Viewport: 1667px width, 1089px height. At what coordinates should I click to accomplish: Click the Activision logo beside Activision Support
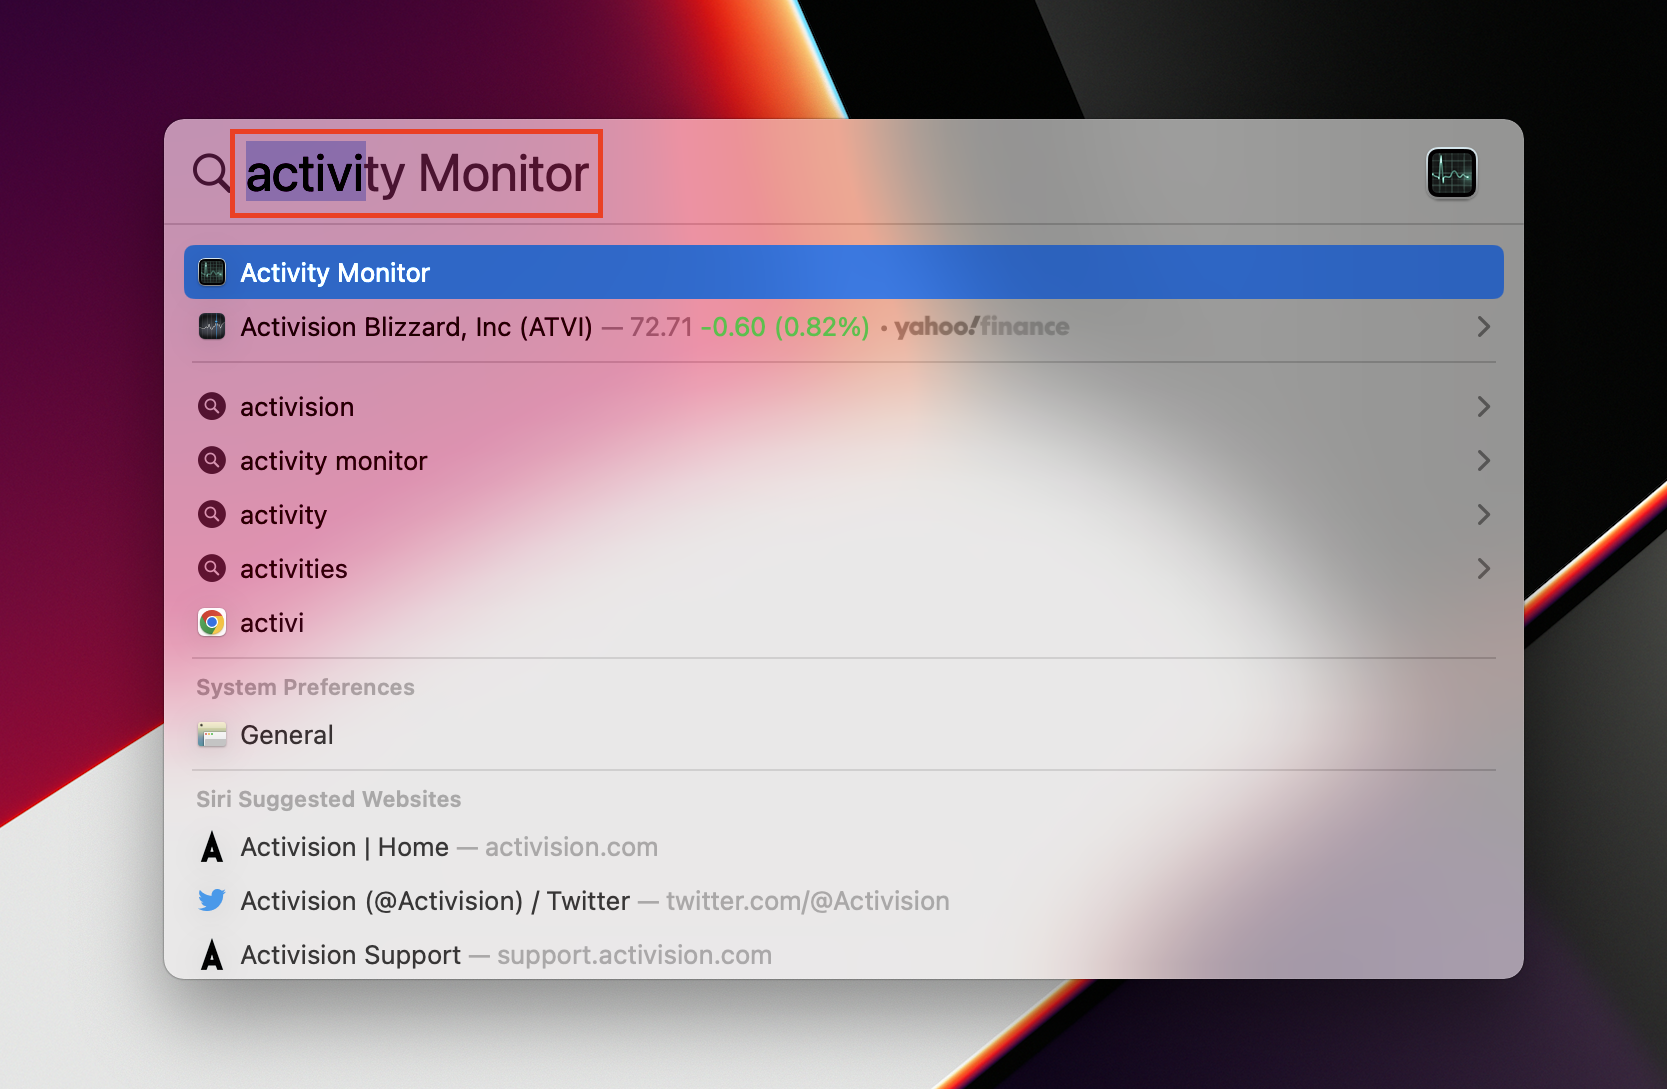[212, 955]
